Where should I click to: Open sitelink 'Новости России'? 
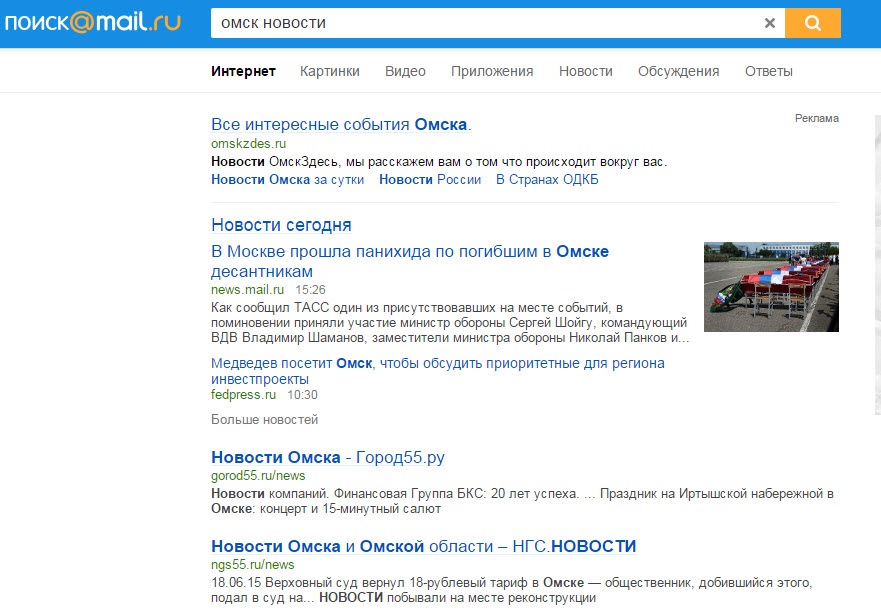coord(430,180)
